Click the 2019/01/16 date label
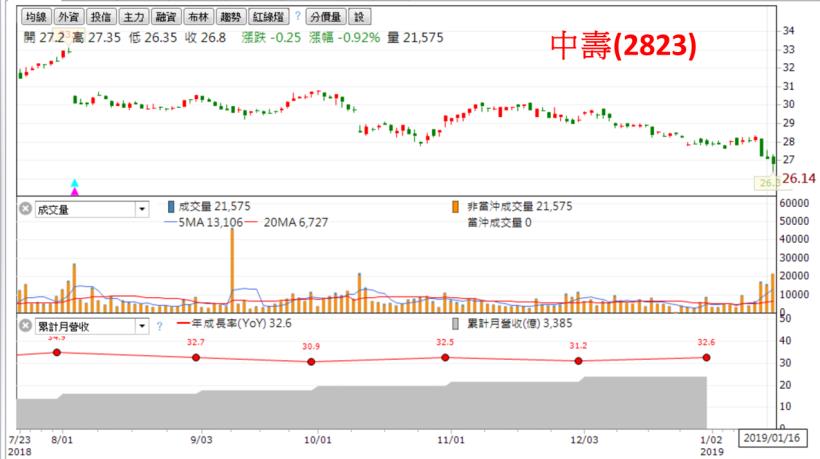The width and height of the screenshot is (820, 459). (772, 438)
